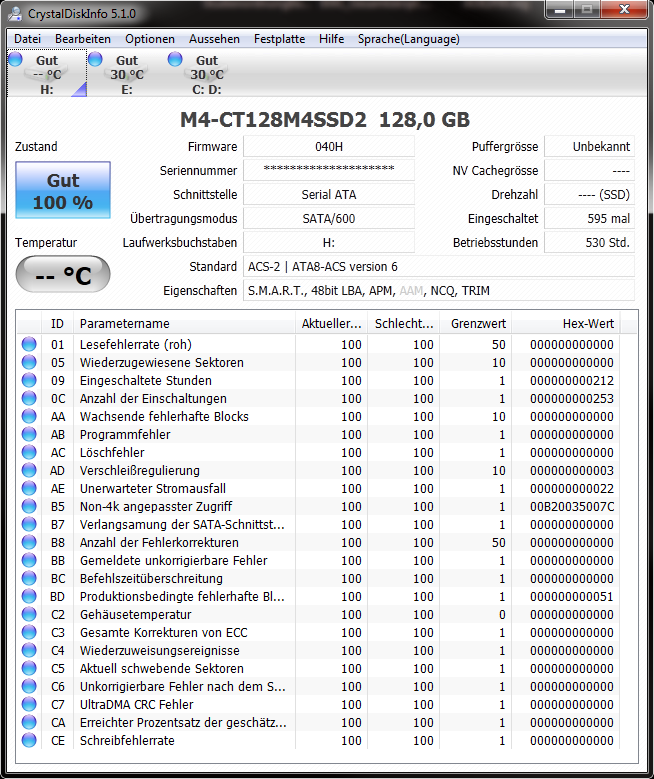Click status orb of Befehlszeitüberschreitung row
This screenshot has width=654, height=779.
(x=29, y=578)
